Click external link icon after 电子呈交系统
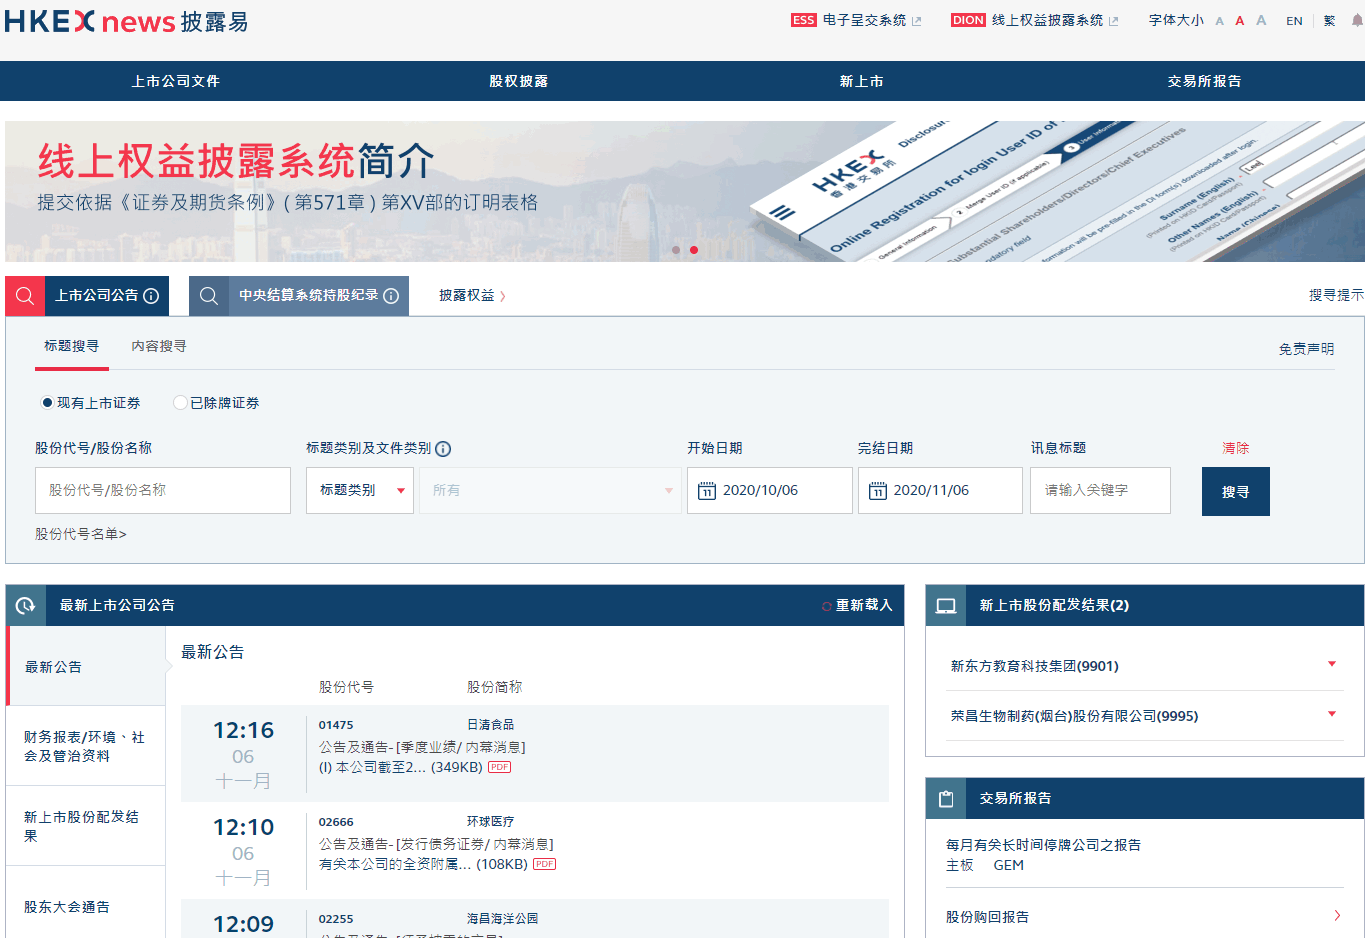The width and height of the screenshot is (1365, 938). [916, 21]
